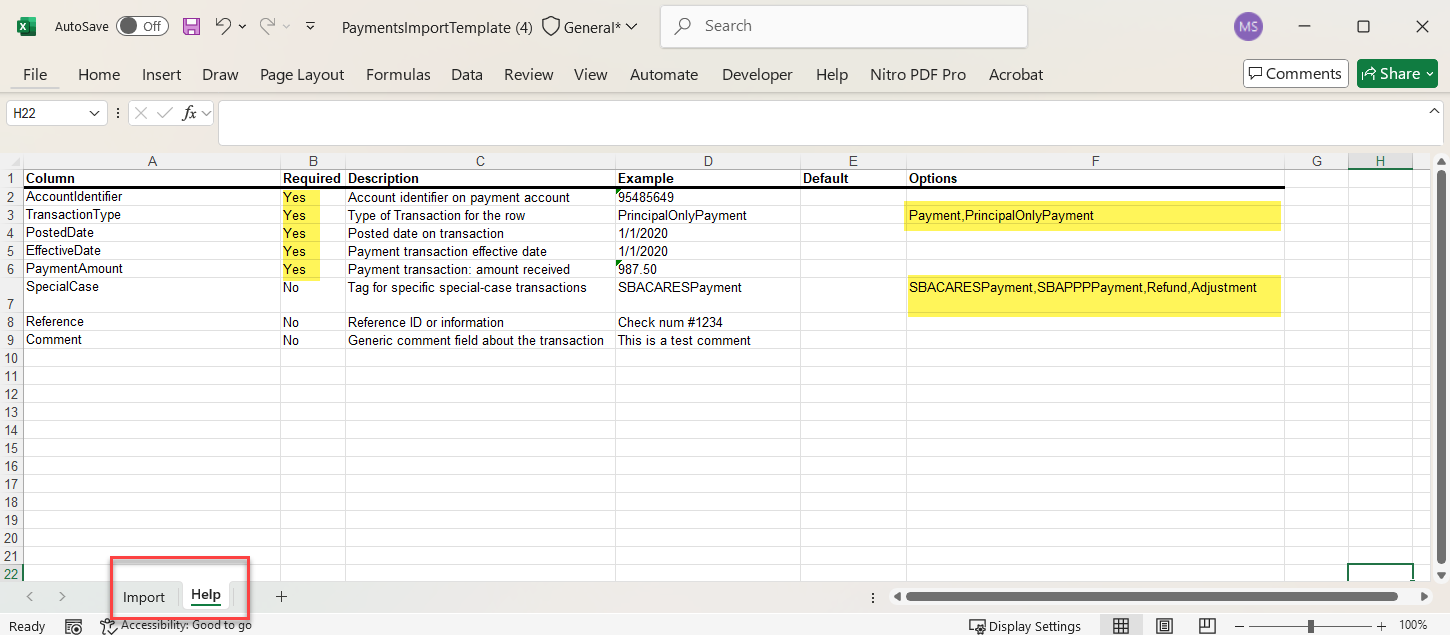Select cell with text AccountIdentifier
Screen dimensions: 1450x635
coord(151,197)
